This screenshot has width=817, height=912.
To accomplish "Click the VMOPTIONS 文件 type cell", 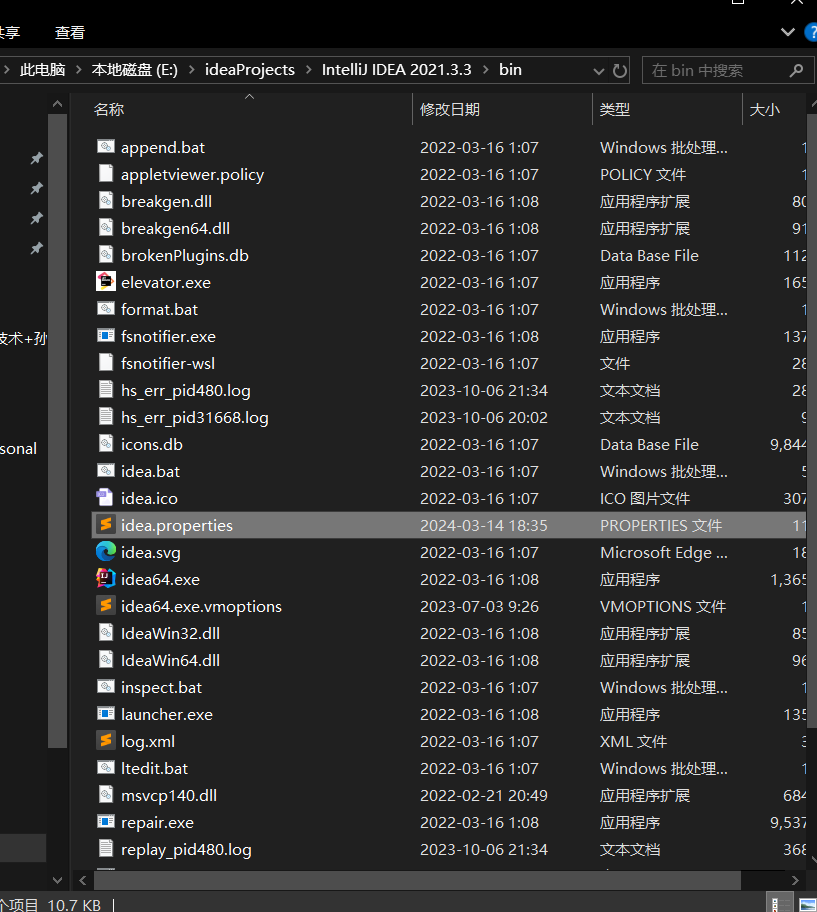I will click(663, 606).
